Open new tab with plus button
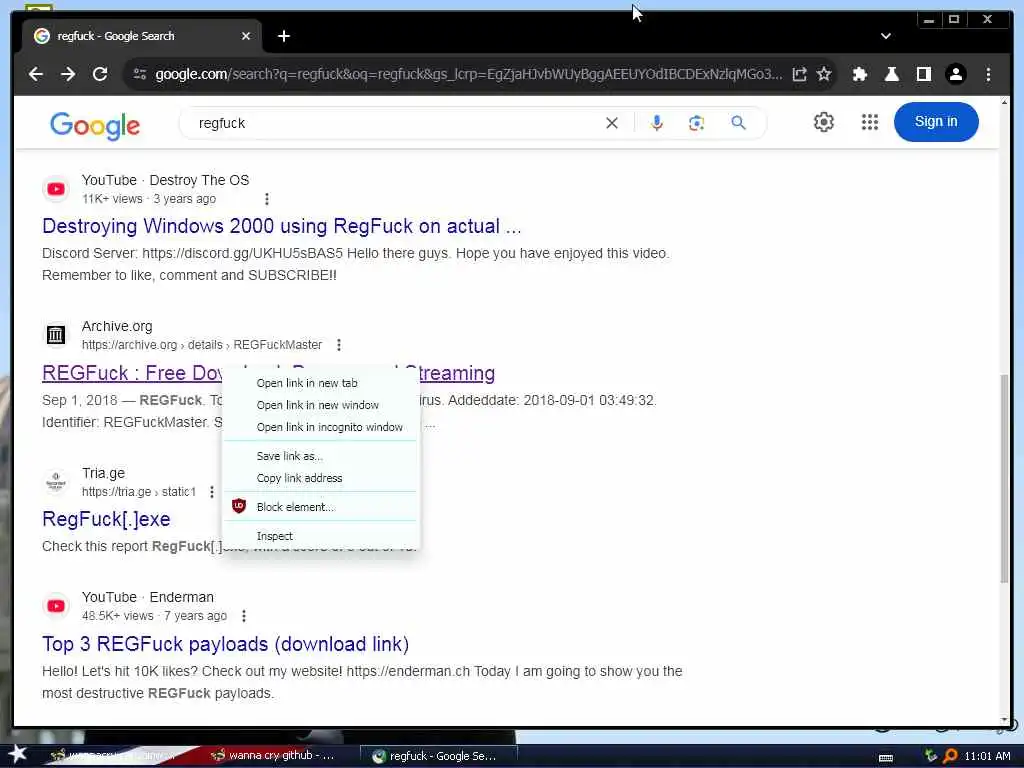This screenshot has height=768, width=1024. tap(283, 36)
